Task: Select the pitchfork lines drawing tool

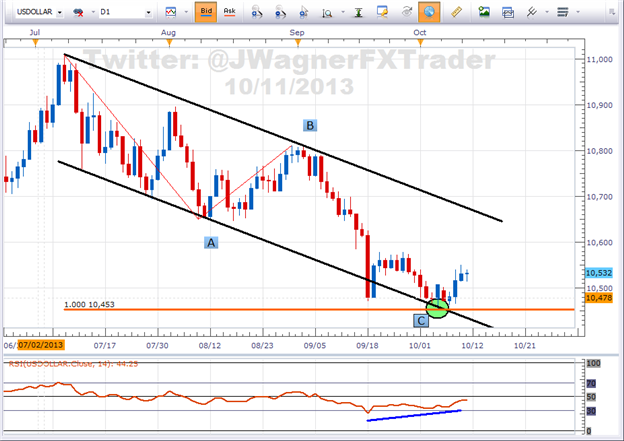Action: point(532,12)
